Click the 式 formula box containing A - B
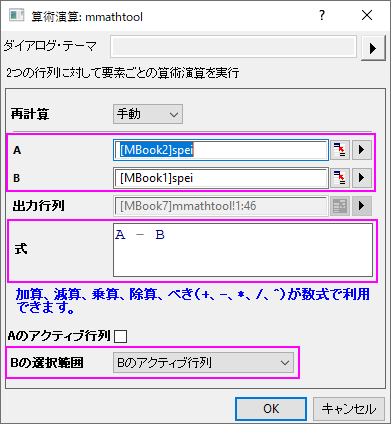The width and height of the screenshot is (391, 424). (243, 250)
